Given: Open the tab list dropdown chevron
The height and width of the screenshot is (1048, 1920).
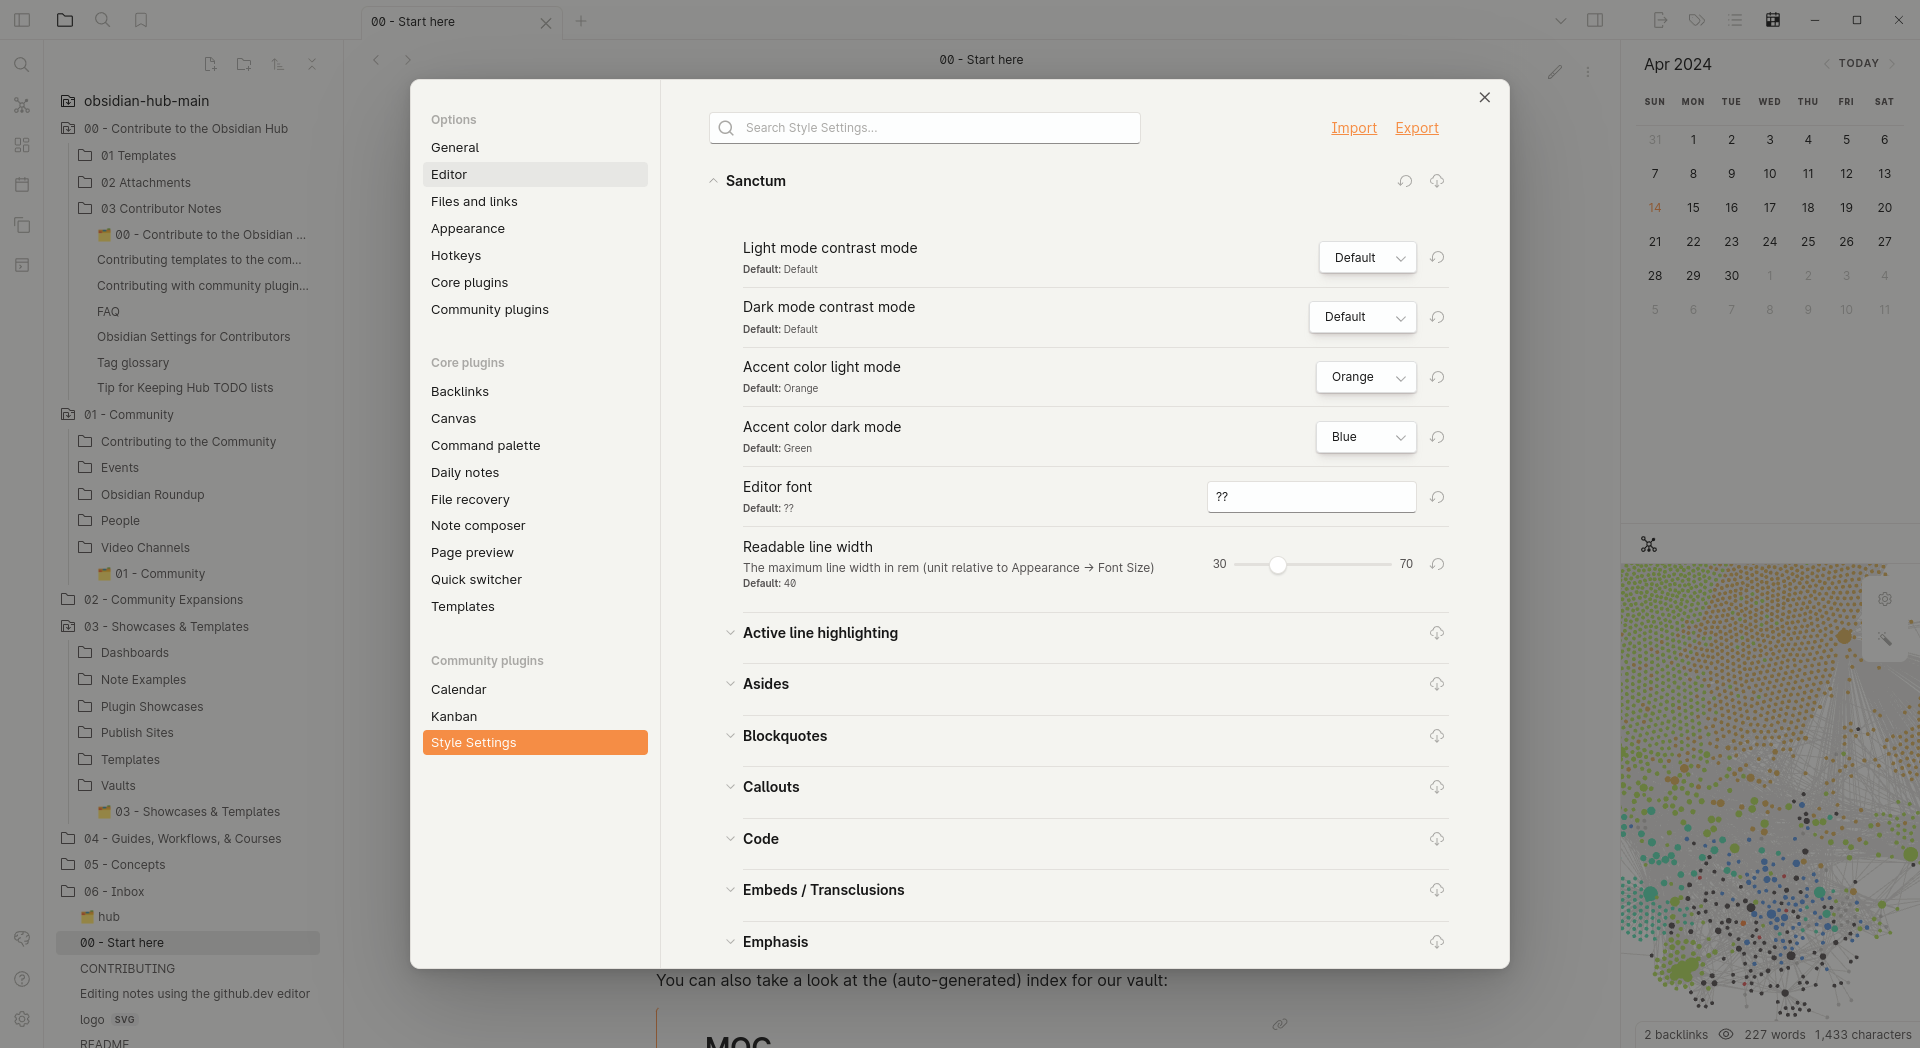Looking at the screenshot, I should tap(1560, 21).
